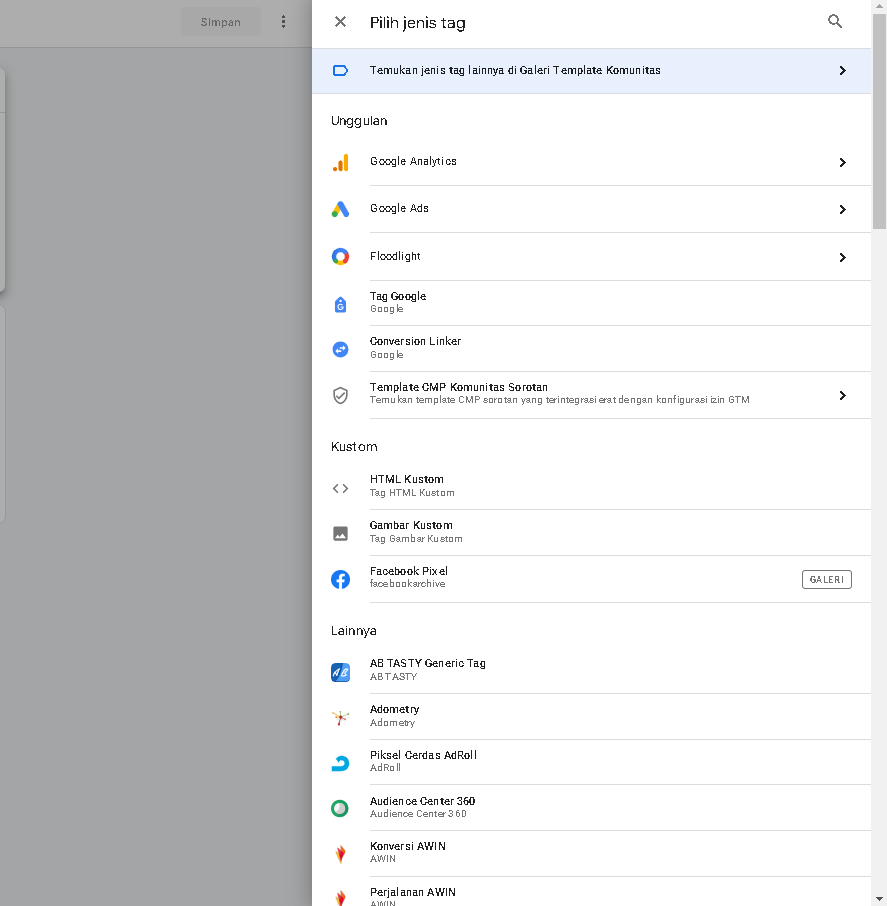Click the Conversion Linker icon
This screenshot has height=906, width=887.
[340, 349]
